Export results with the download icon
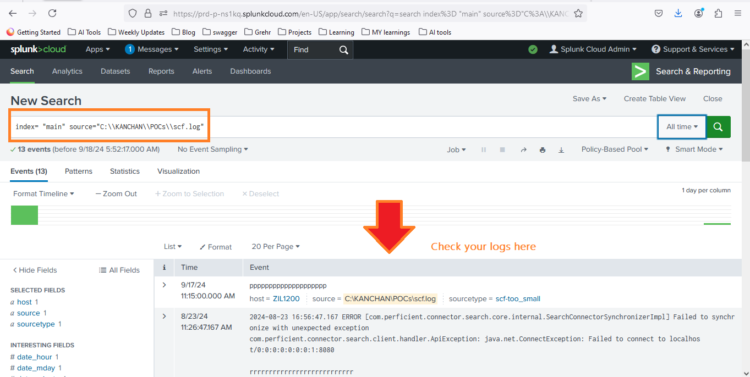Screen dimensions: 750x377 (x=561, y=150)
